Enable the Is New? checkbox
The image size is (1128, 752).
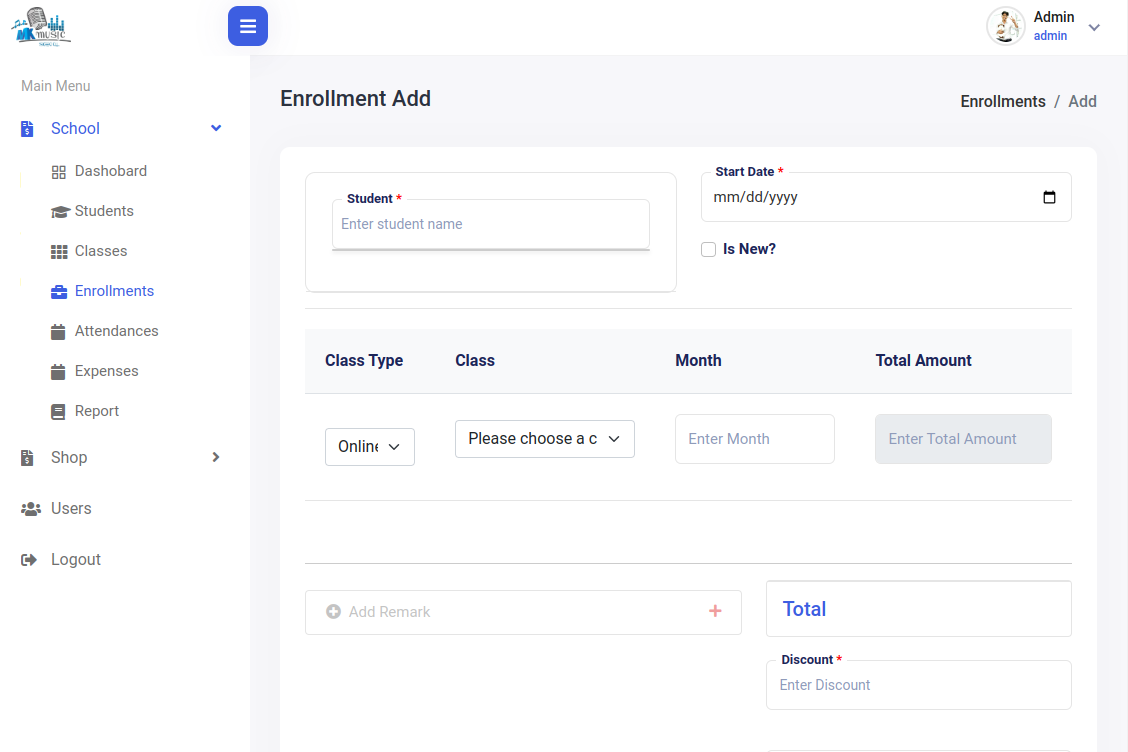[709, 249]
